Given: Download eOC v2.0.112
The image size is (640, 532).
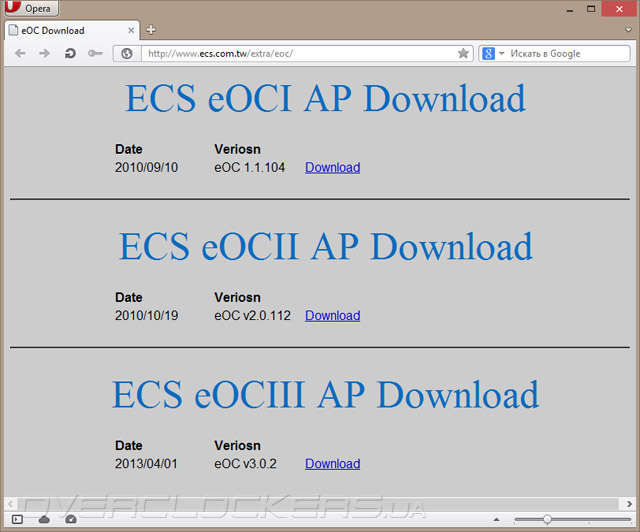Looking at the screenshot, I should pos(333,316).
